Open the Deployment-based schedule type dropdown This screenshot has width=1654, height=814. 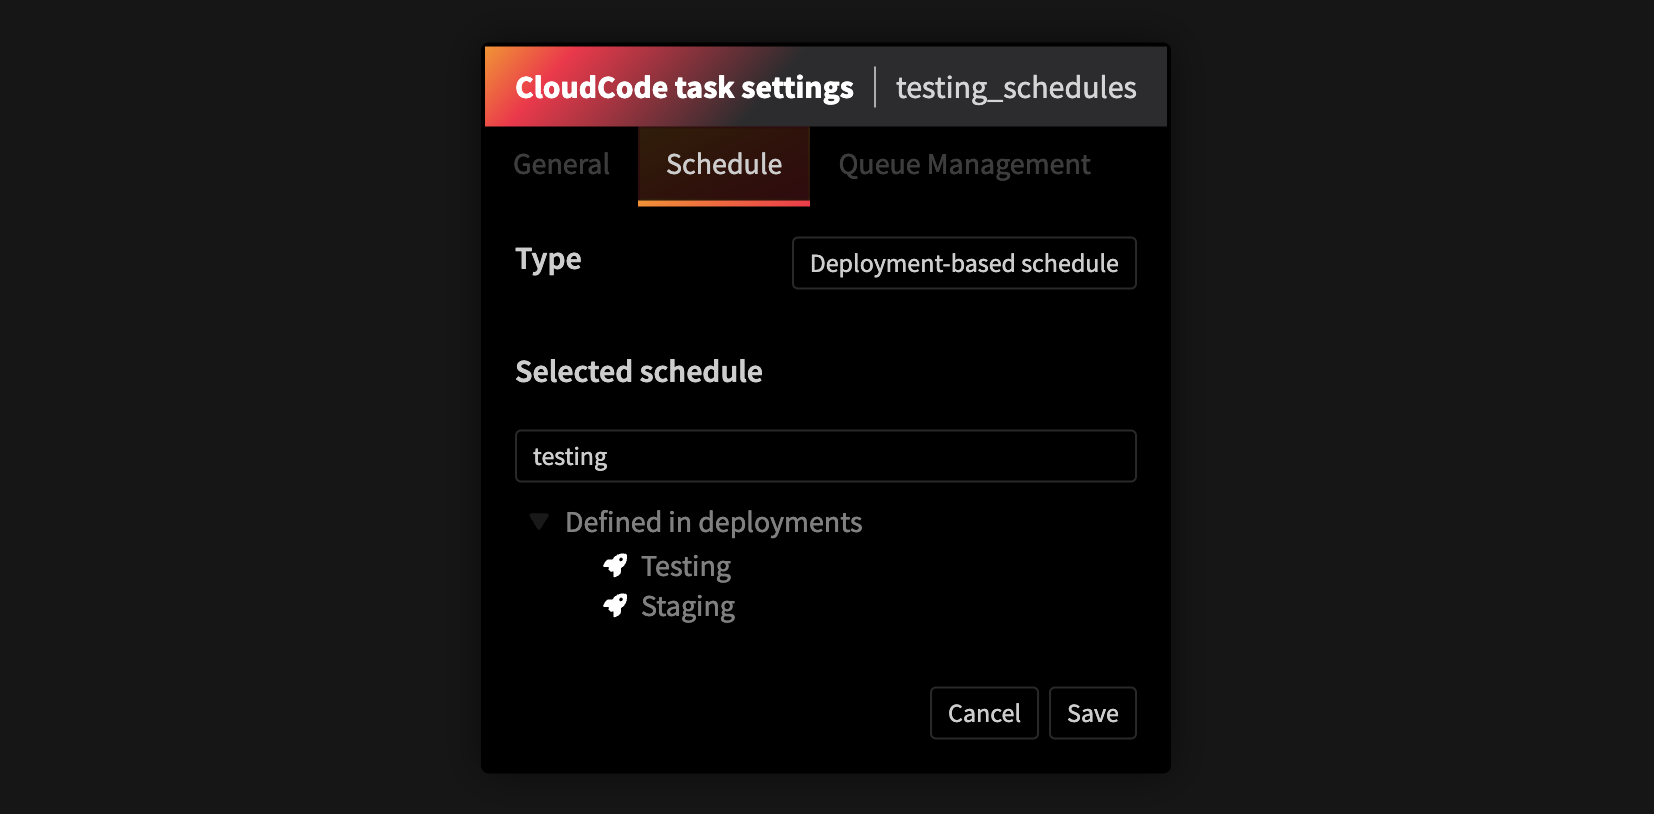pyautogui.click(x=964, y=263)
